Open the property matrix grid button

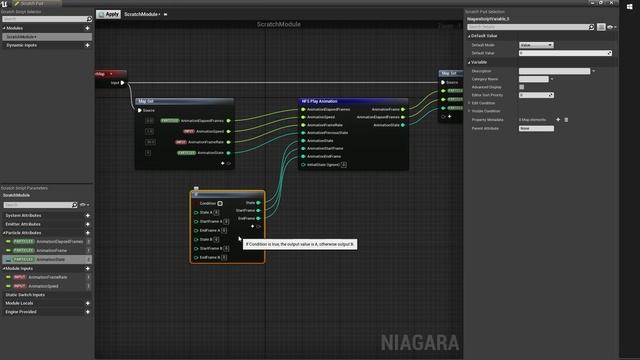pos(601,27)
